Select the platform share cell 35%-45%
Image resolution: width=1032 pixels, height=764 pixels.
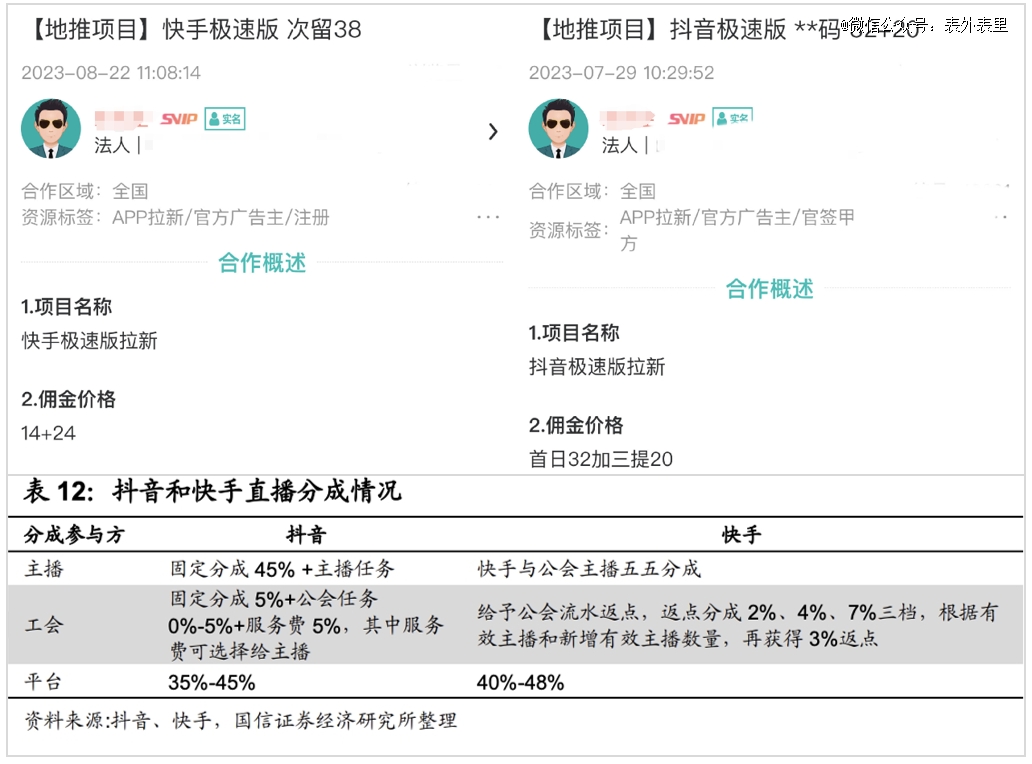tap(211, 682)
